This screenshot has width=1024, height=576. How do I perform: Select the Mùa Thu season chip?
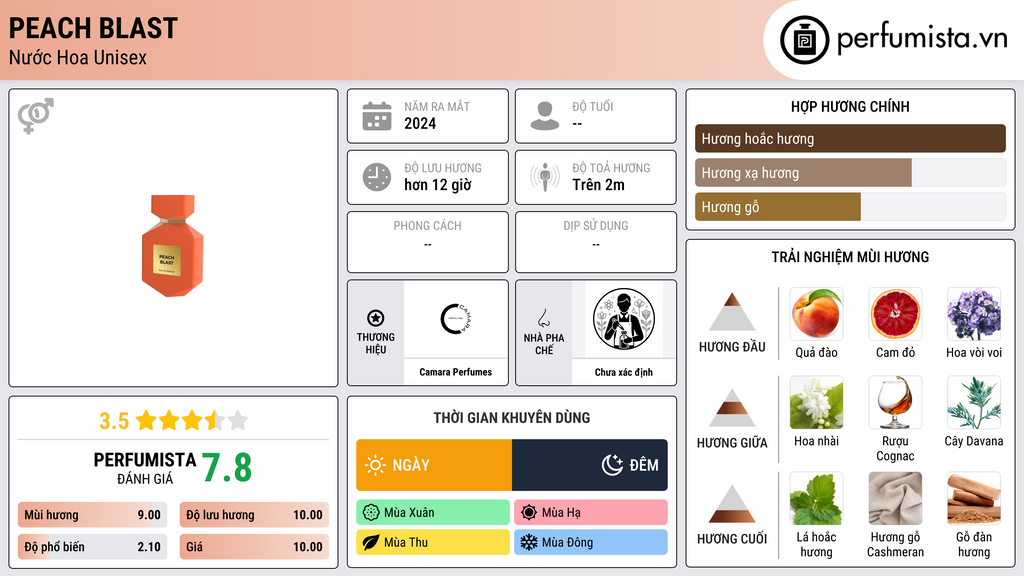(x=433, y=542)
